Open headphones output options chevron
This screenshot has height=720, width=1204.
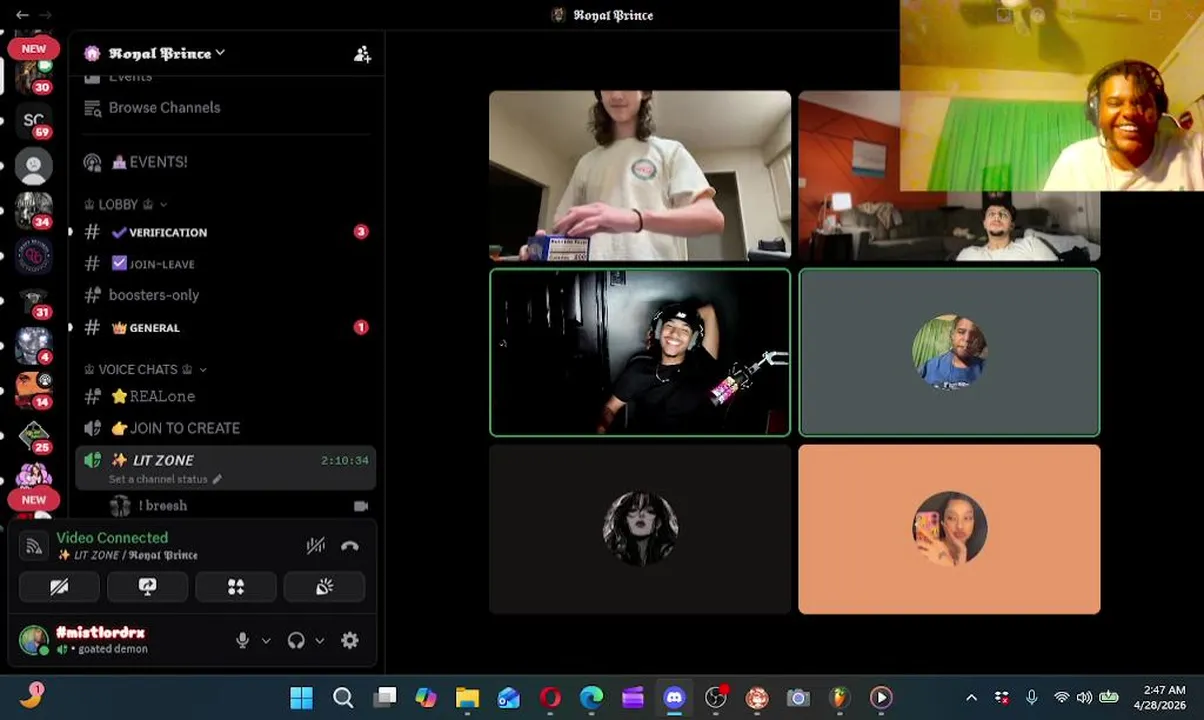[x=320, y=641]
